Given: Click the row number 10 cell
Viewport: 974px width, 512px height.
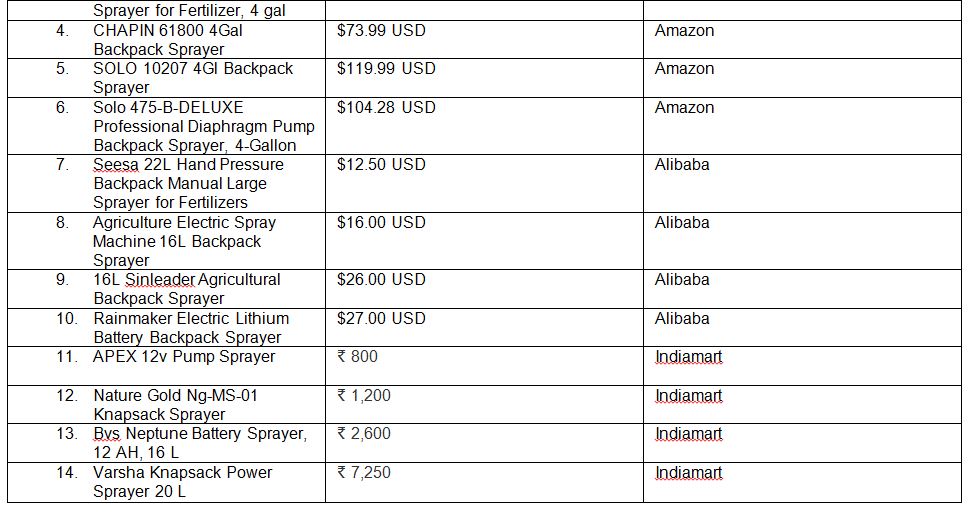Looking at the screenshot, I should pos(67,318).
